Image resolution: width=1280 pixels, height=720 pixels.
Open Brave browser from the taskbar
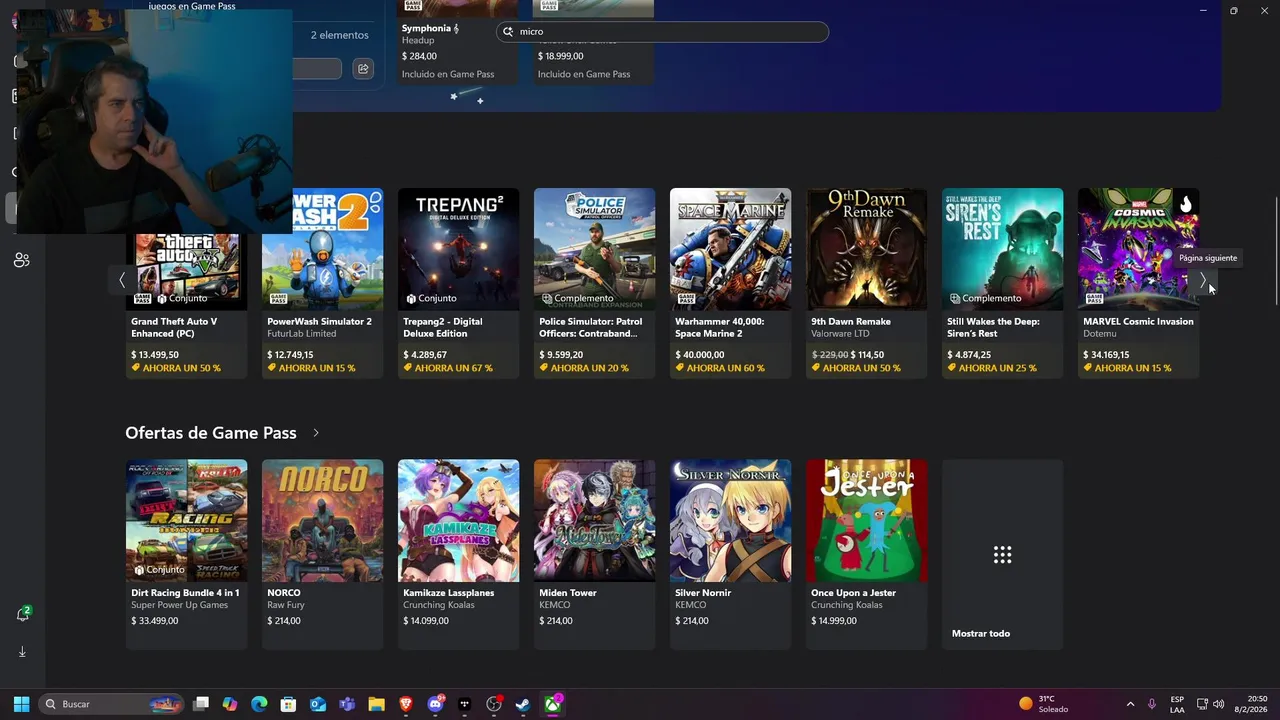click(x=406, y=704)
